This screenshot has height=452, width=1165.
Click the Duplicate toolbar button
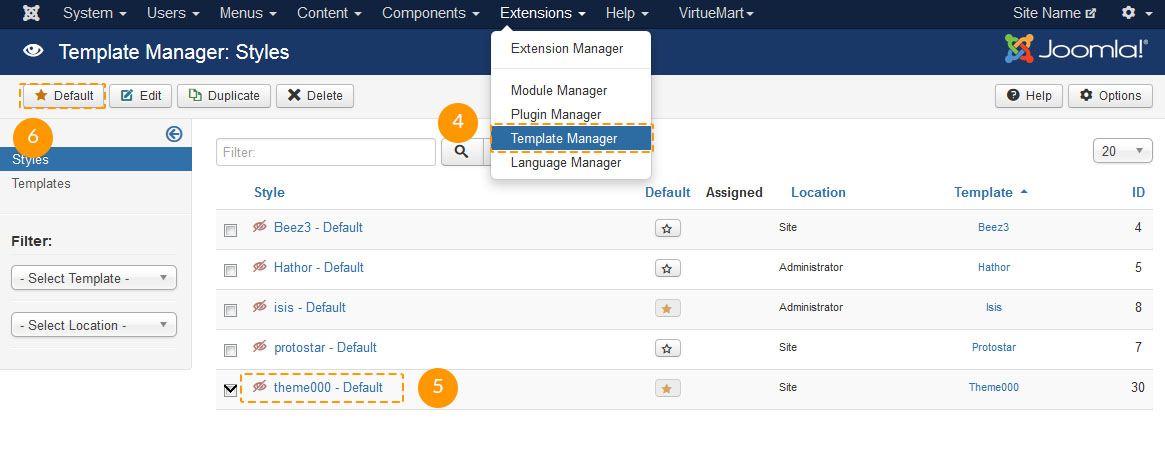[224, 96]
